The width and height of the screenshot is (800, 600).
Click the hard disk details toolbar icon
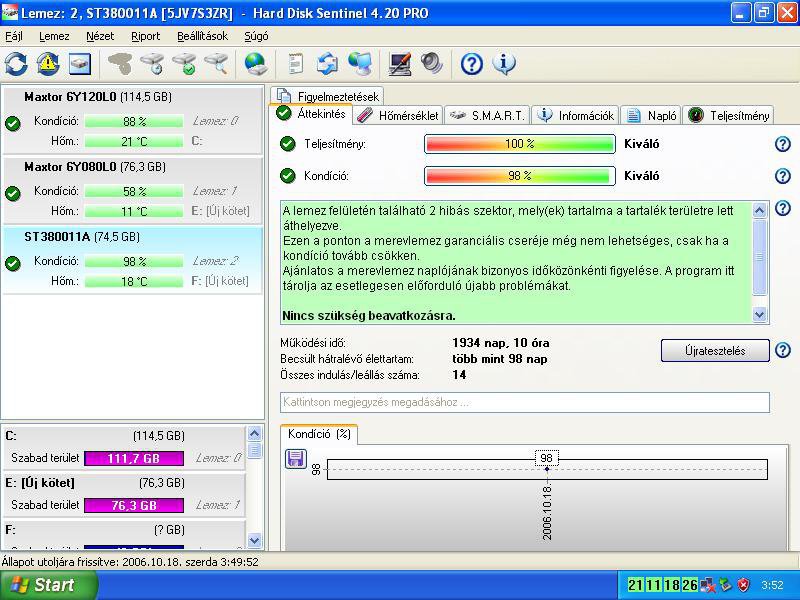coord(80,64)
